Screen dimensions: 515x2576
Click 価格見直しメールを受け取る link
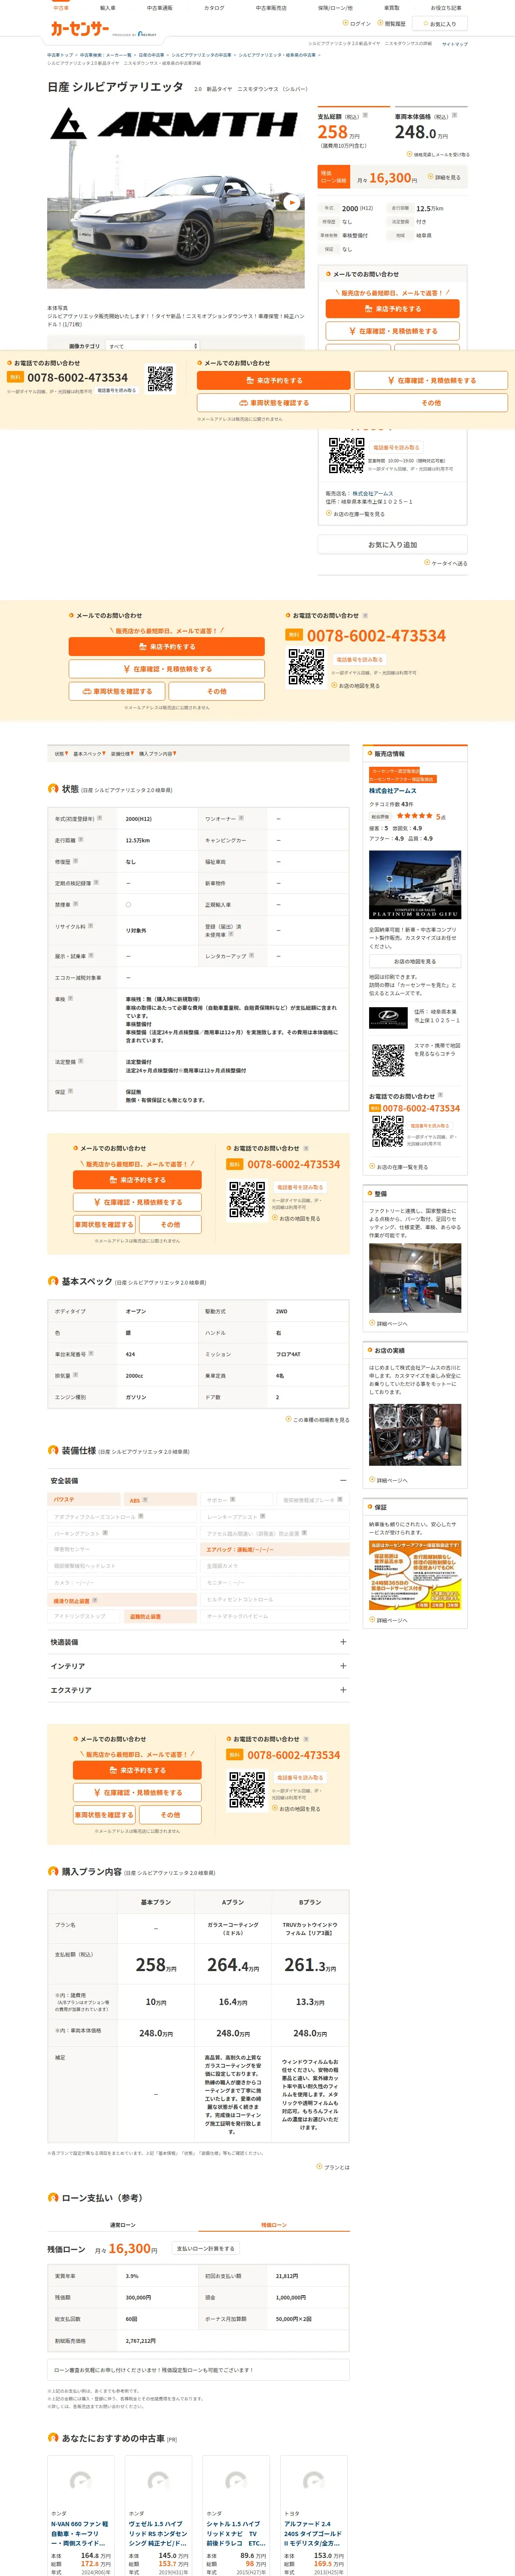(x=439, y=155)
